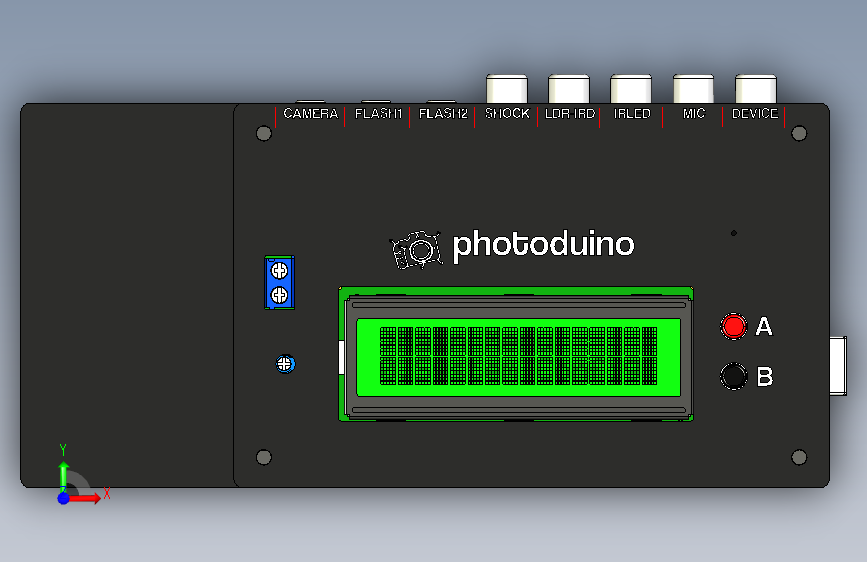Click the small microphone hole above button A
Image resolution: width=867 pixels, height=562 pixels.
pyautogui.click(x=734, y=233)
